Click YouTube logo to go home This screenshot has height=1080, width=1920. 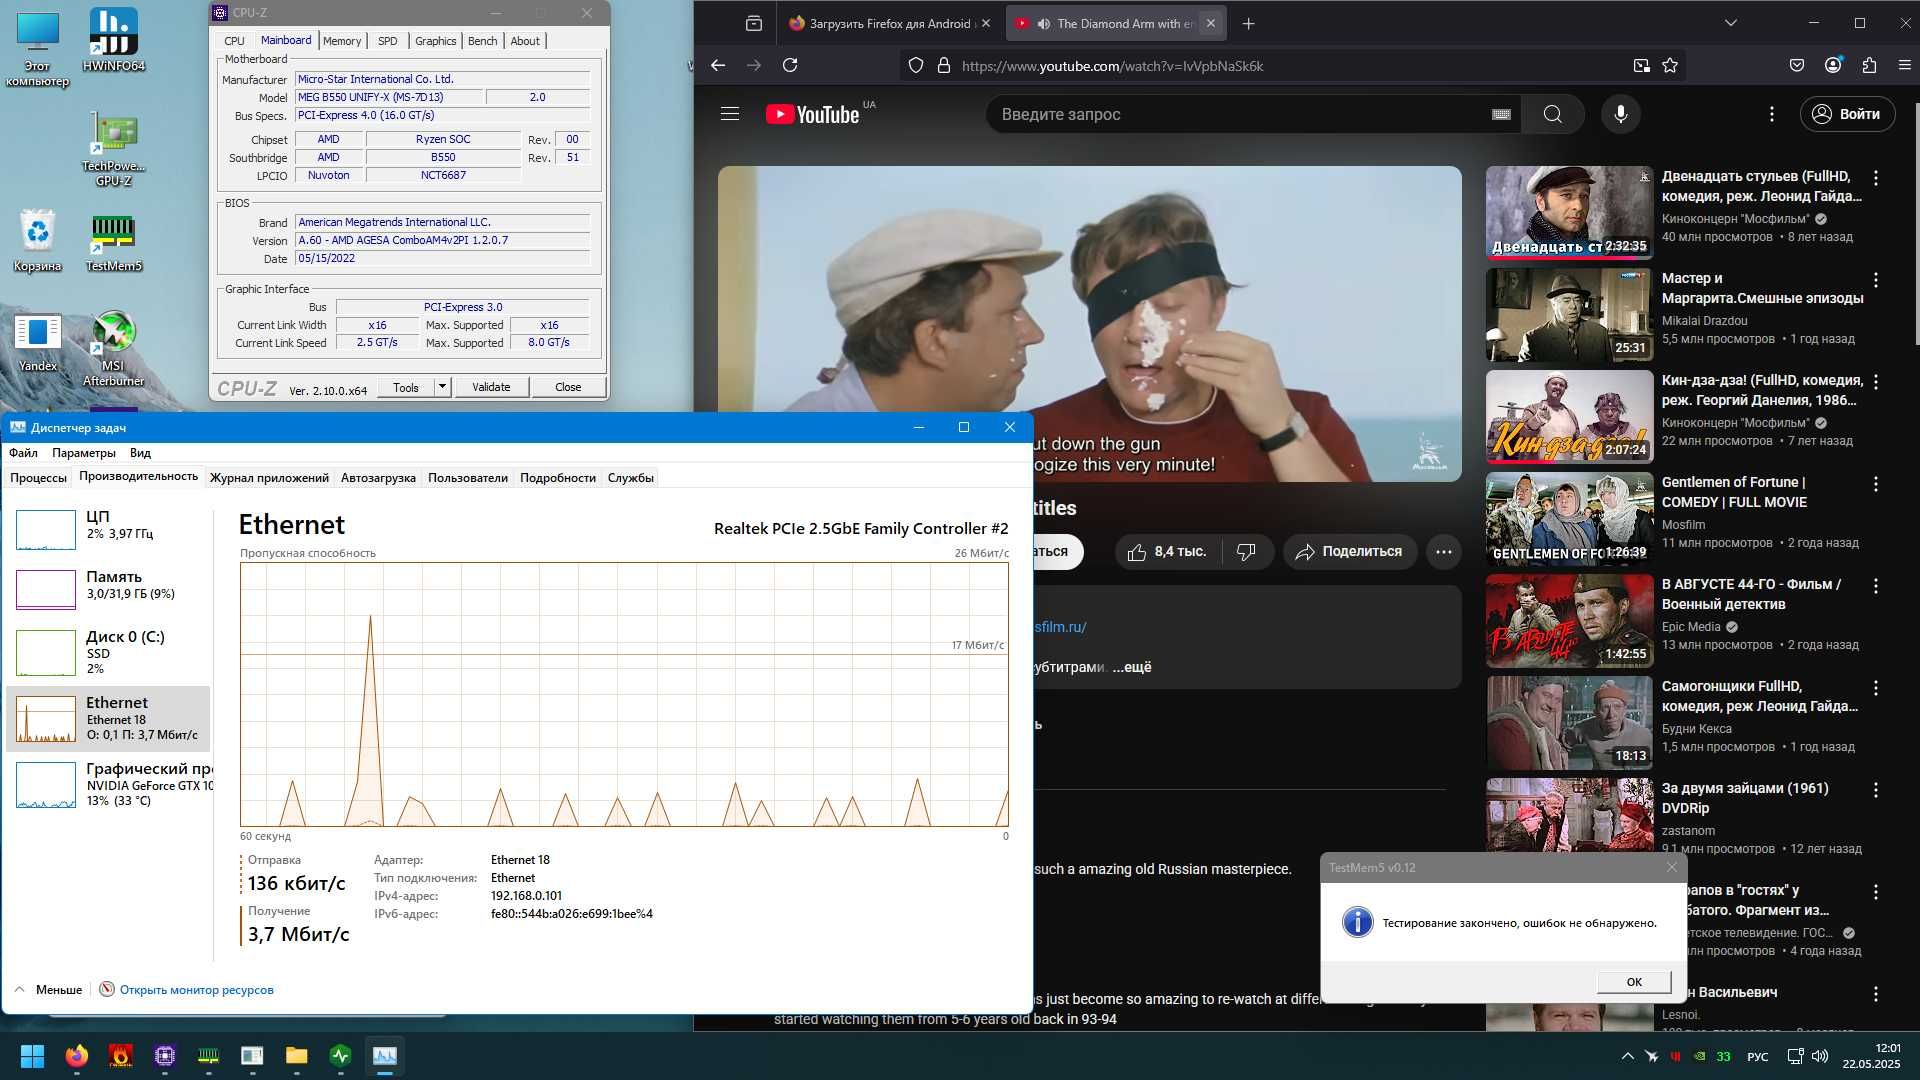click(x=812, y=114)
